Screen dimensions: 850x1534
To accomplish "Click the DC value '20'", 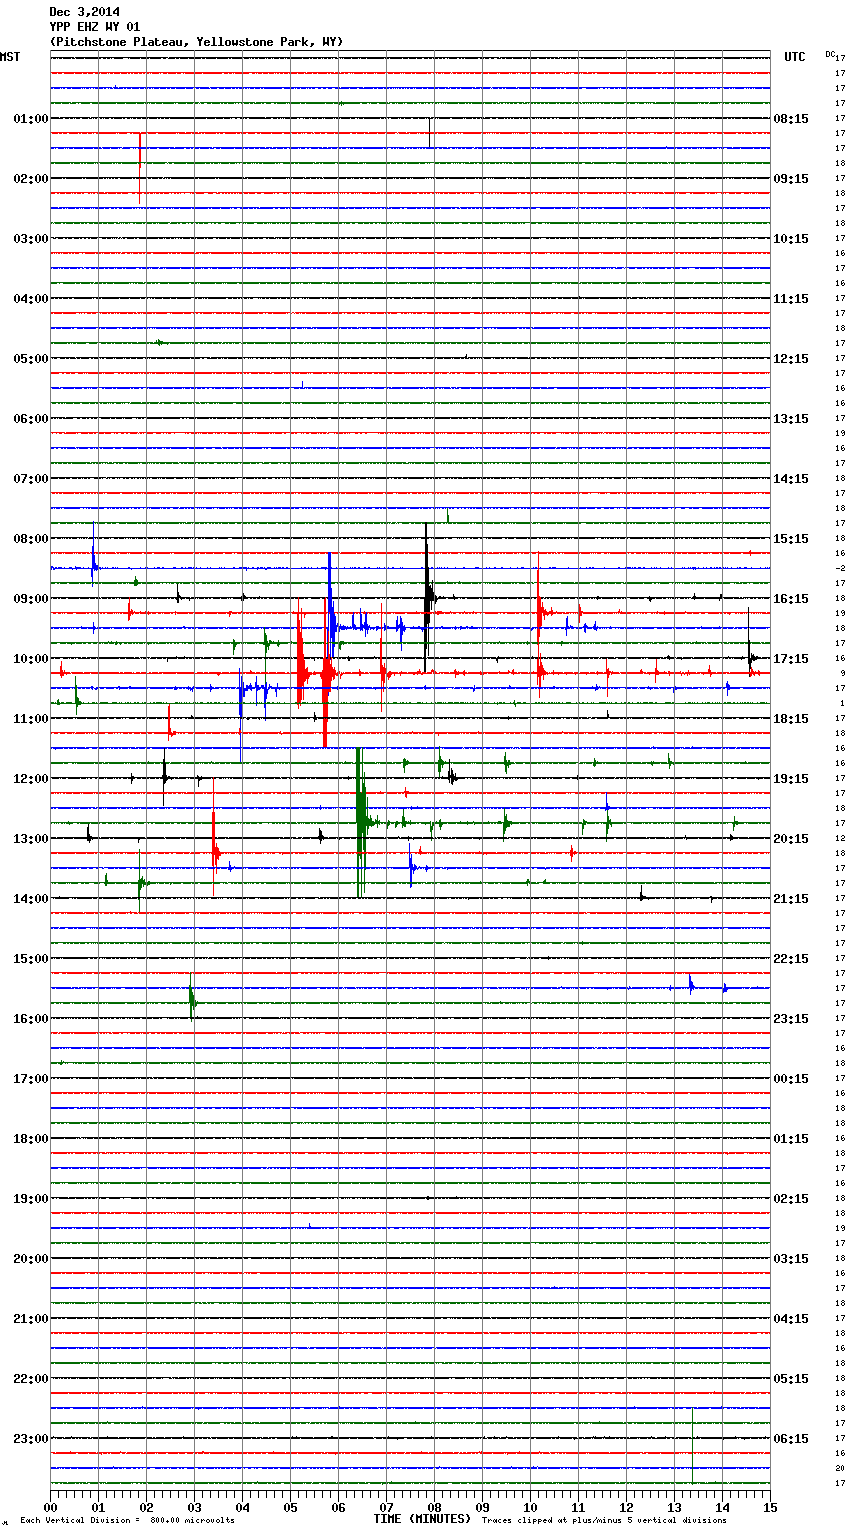I will 841,1468.
